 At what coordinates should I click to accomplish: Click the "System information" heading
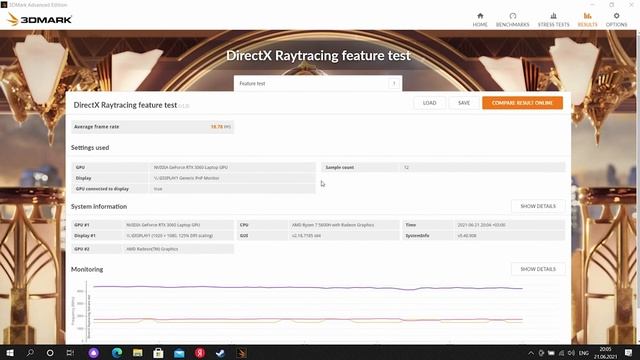tap(99, 207)
